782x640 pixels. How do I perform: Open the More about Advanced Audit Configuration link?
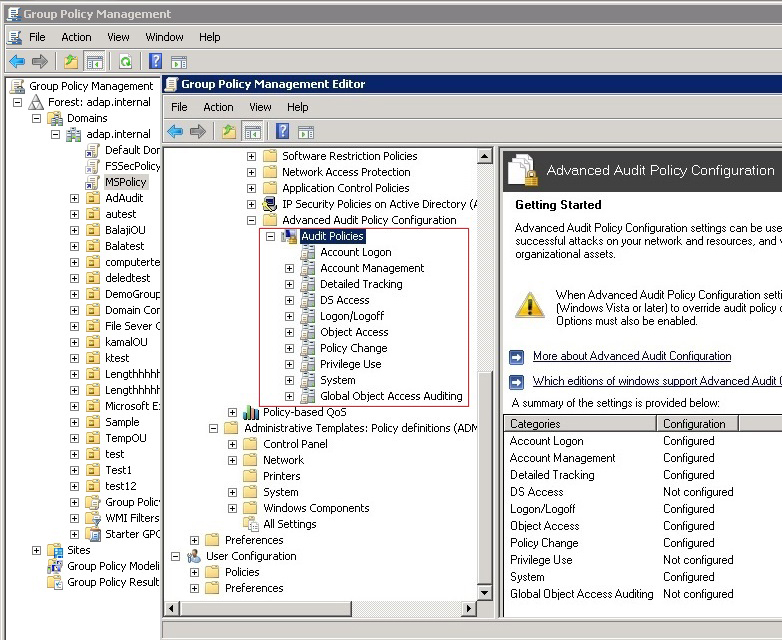pos(631,356)
